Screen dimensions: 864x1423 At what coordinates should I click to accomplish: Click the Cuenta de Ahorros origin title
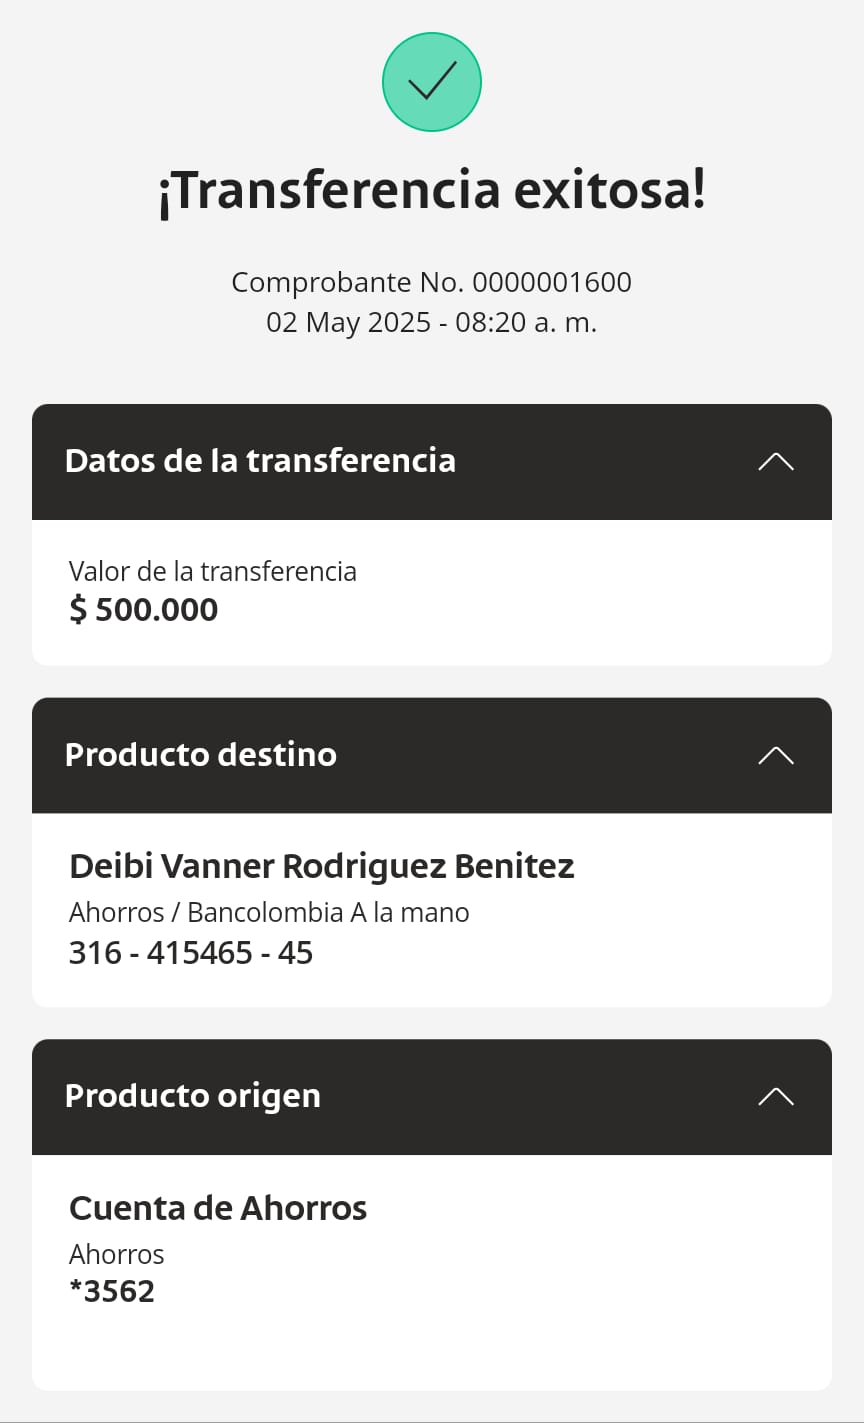[218, 1208]
